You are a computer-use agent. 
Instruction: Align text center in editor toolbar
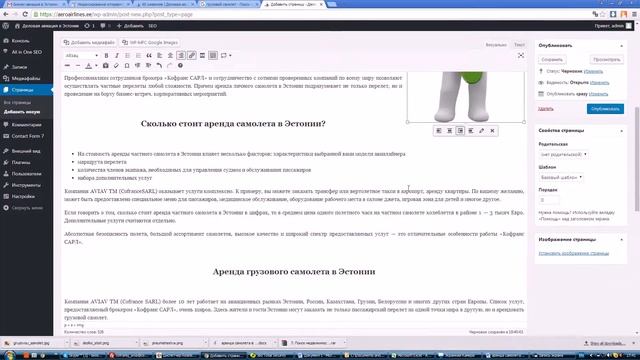pos(170,56)
